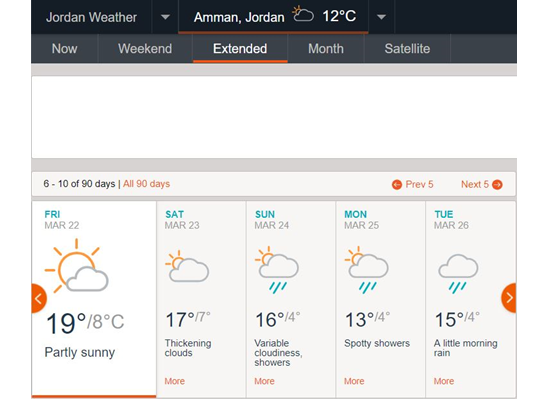Click the All 90 days link
The image size is (550, 400).
146,184
